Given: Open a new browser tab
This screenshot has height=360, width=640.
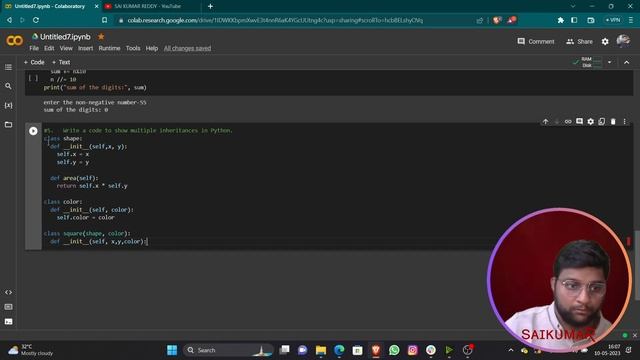Looking at the screenshot, I should (x=210, y=7).
